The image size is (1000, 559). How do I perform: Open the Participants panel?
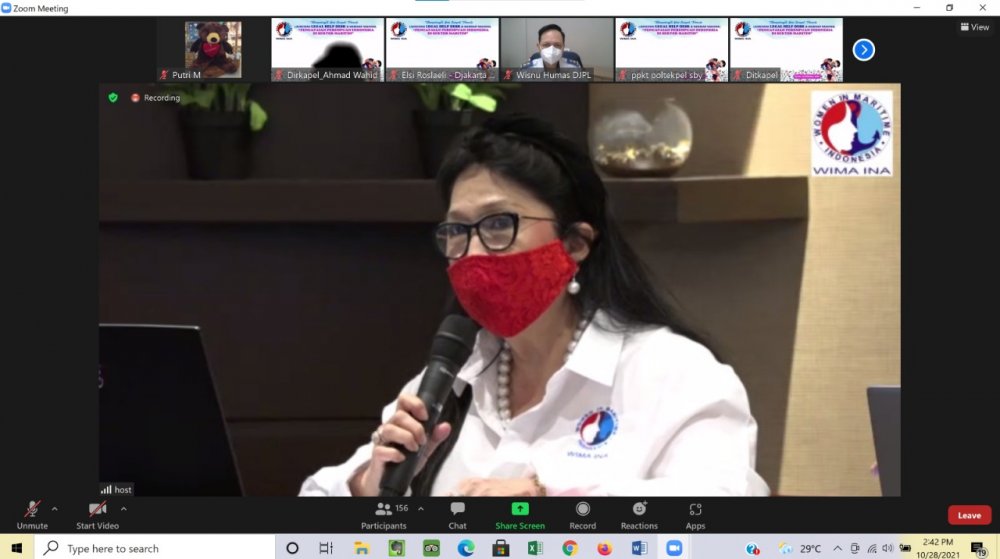click(x=383, y=515)
